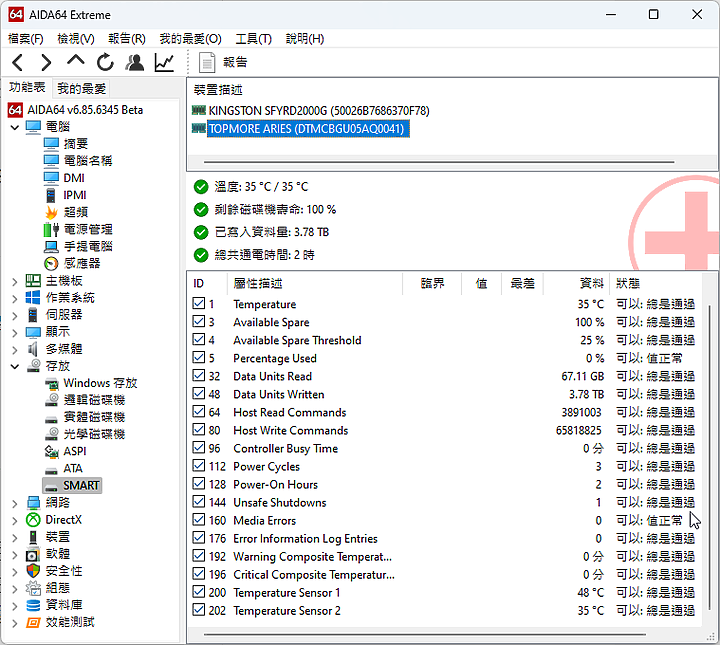Click the Report document icon
This screenshot has width=720, height=645.
click(x=207, y=62)
